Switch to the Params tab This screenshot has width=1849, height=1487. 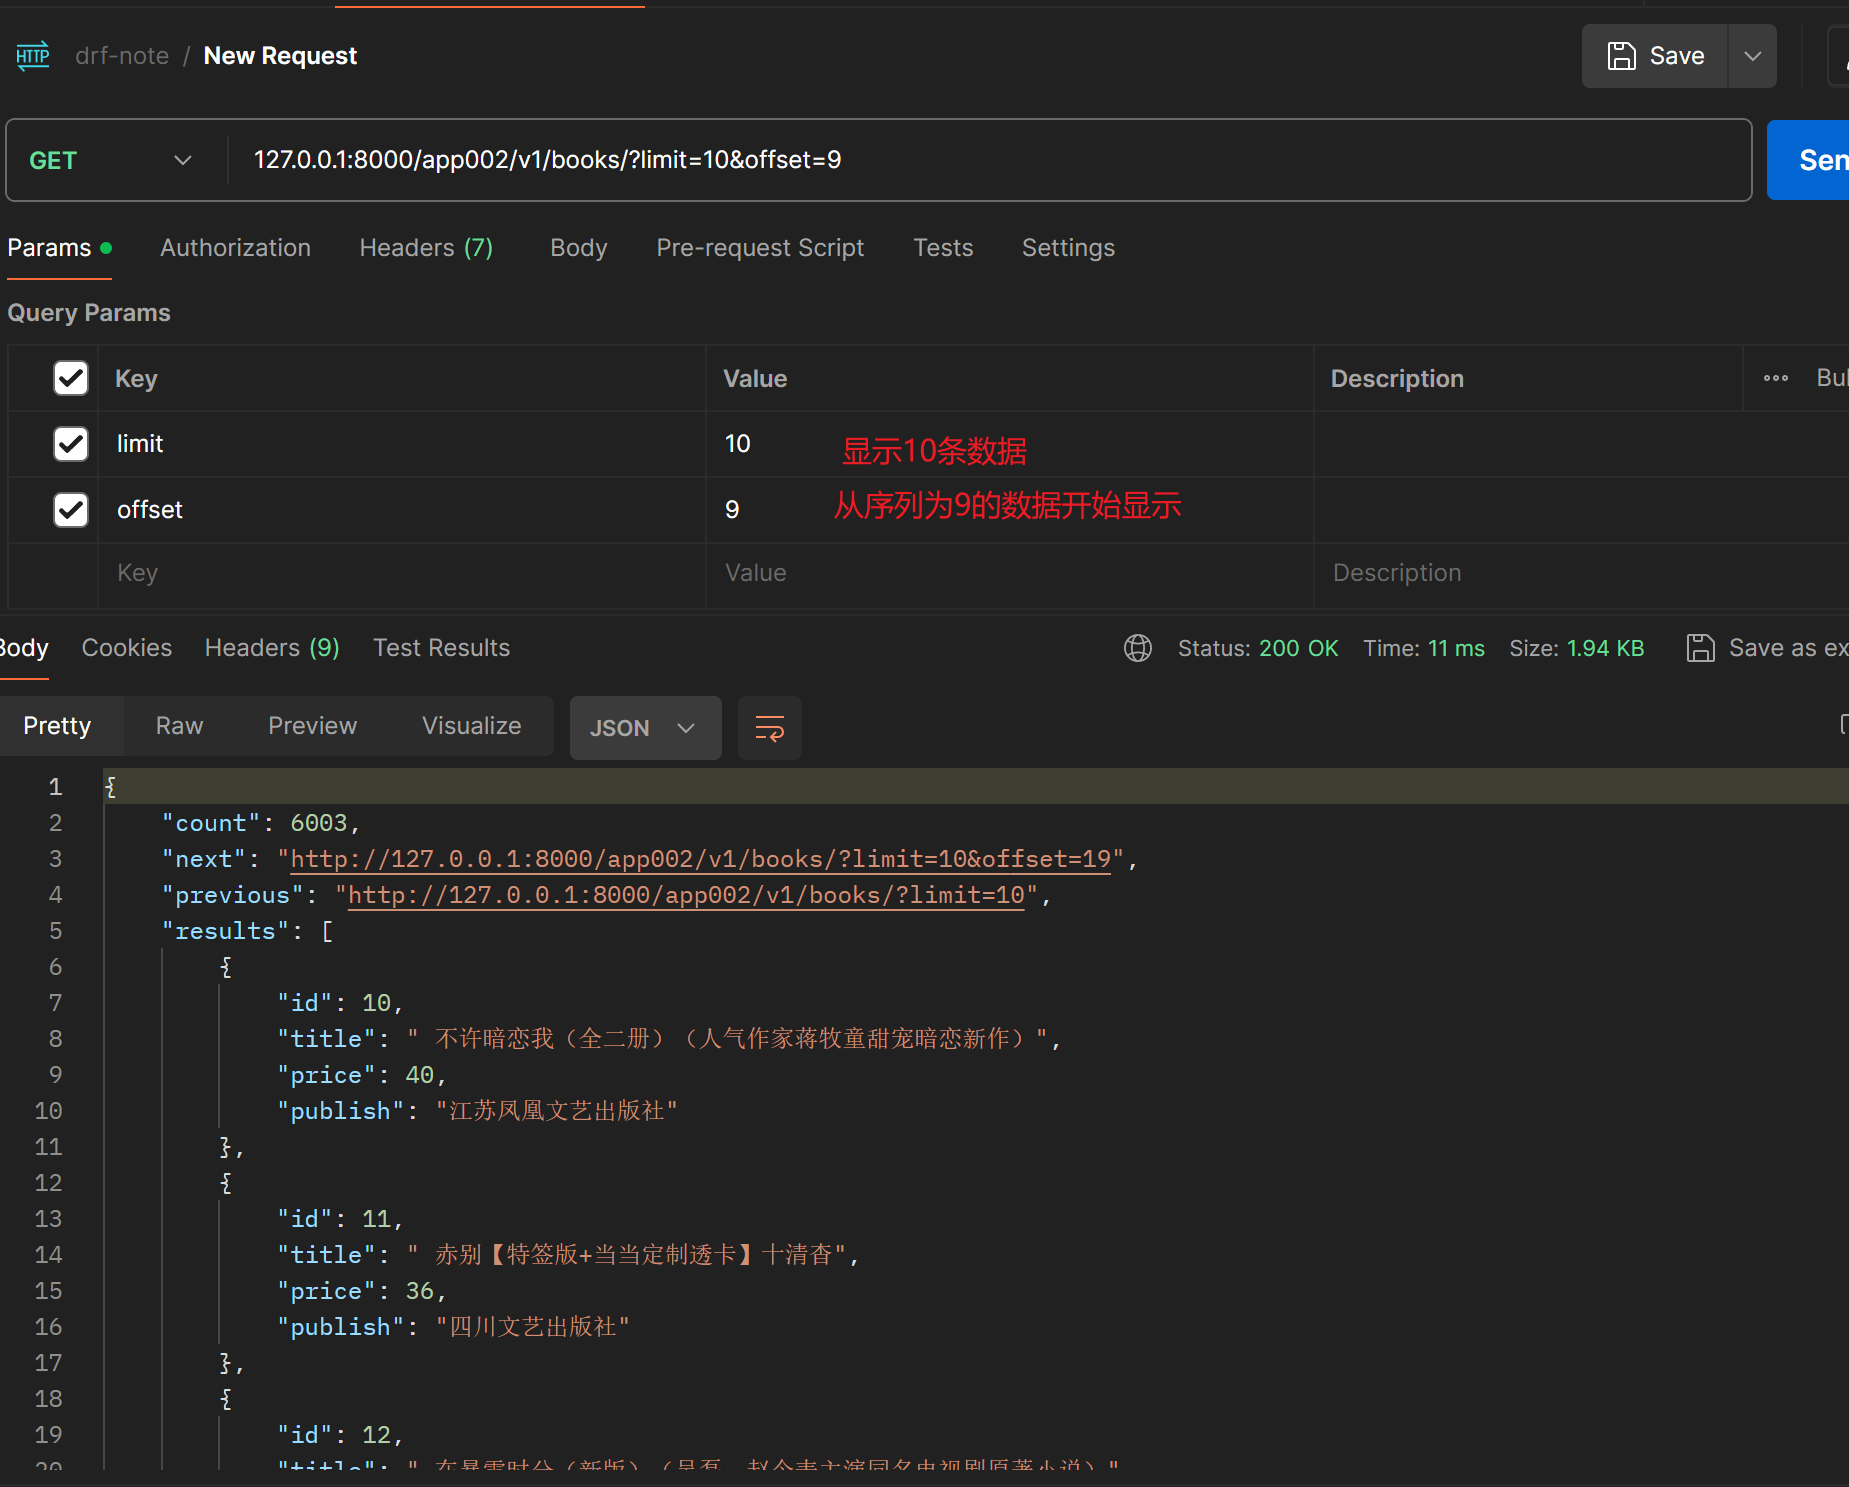pyautogui.click(x=59, y=248)
